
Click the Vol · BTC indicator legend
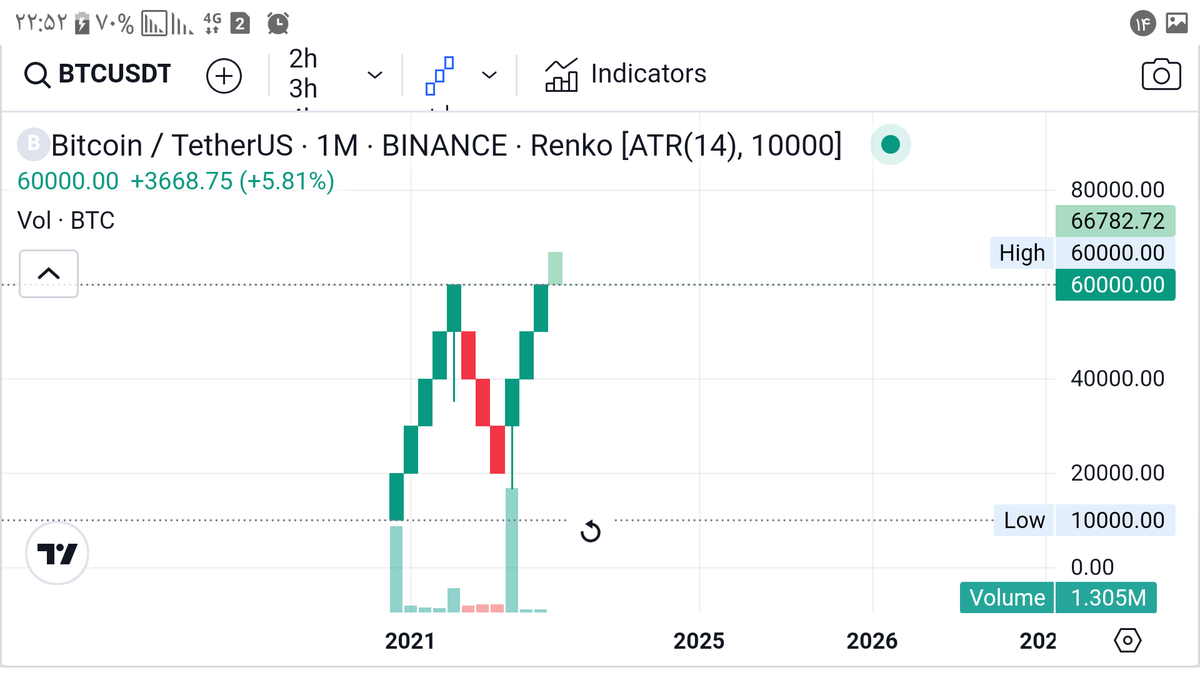click(x=66, y=220)
